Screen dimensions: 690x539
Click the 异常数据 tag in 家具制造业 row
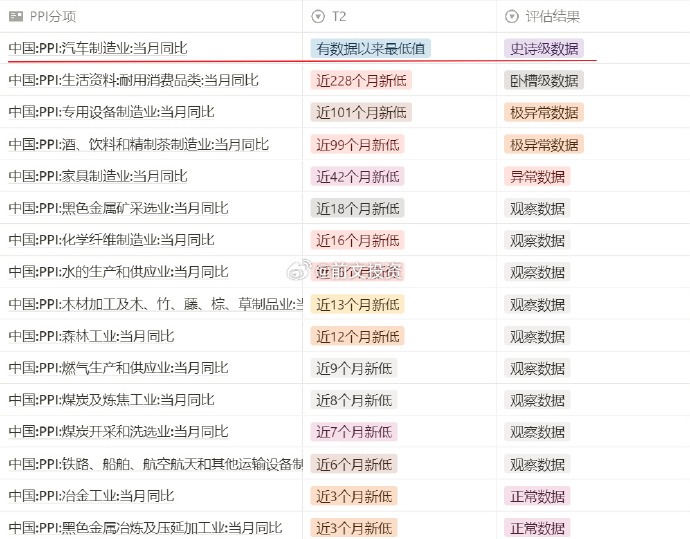tap(537, 176)
